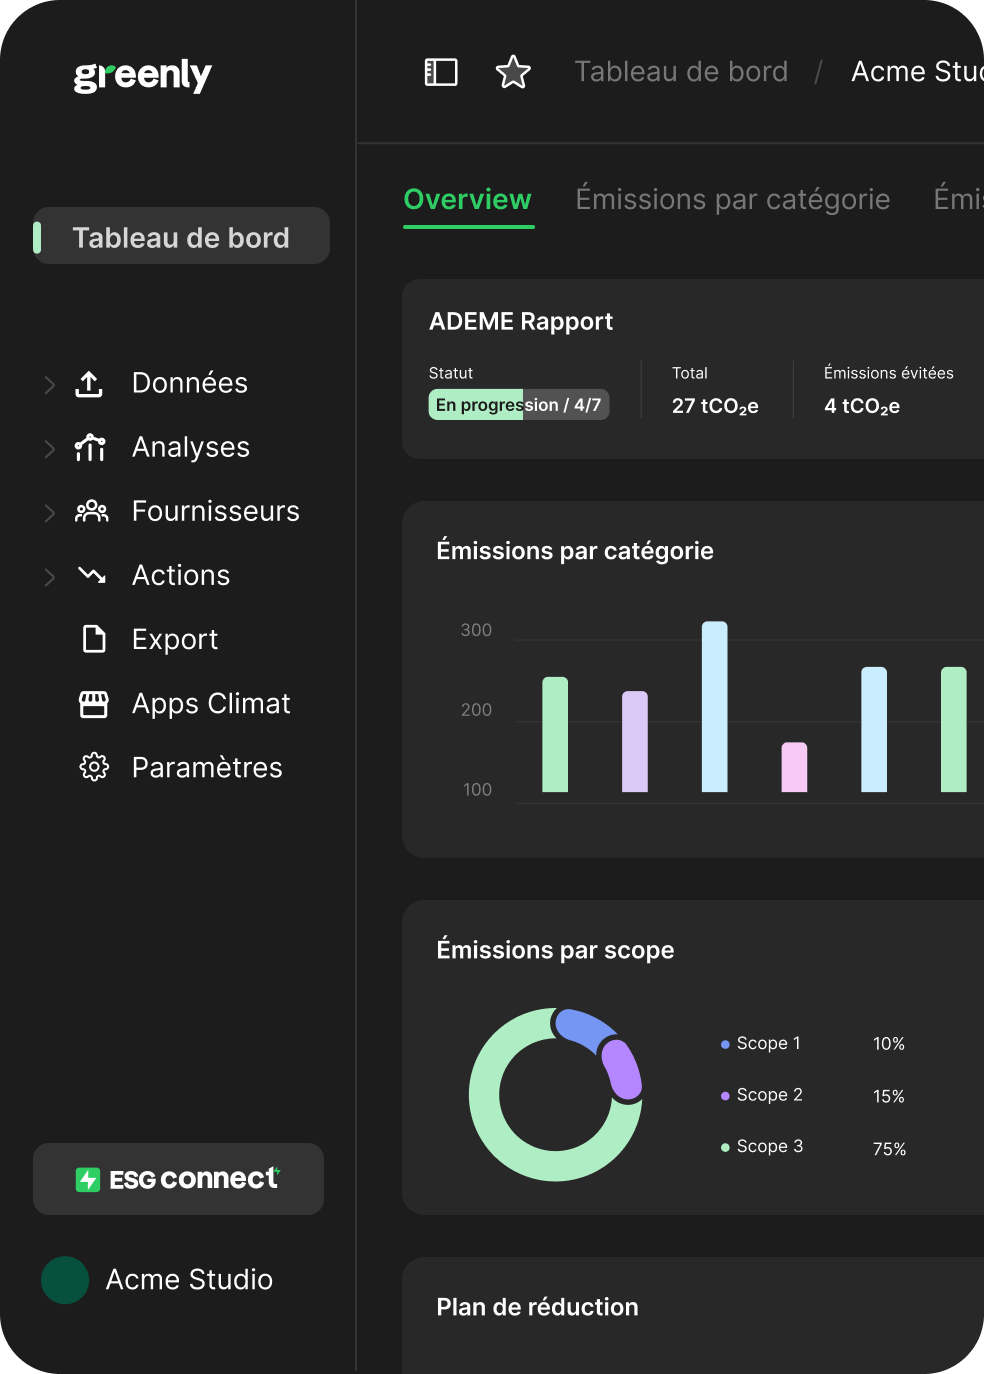The width and height of the screenshot is (984, 1374).
Task: Click the 27 tCO₂e total value
Action: (x=715, y=406)
